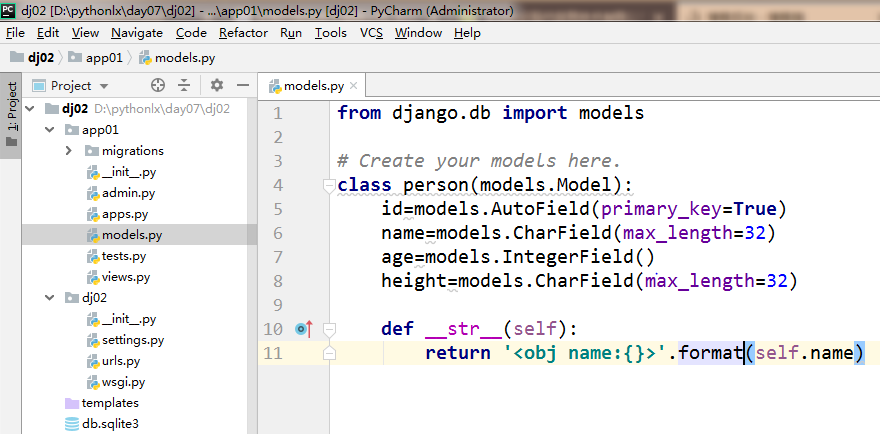Open the View menu
880x434 pixels.
point(85,33)
